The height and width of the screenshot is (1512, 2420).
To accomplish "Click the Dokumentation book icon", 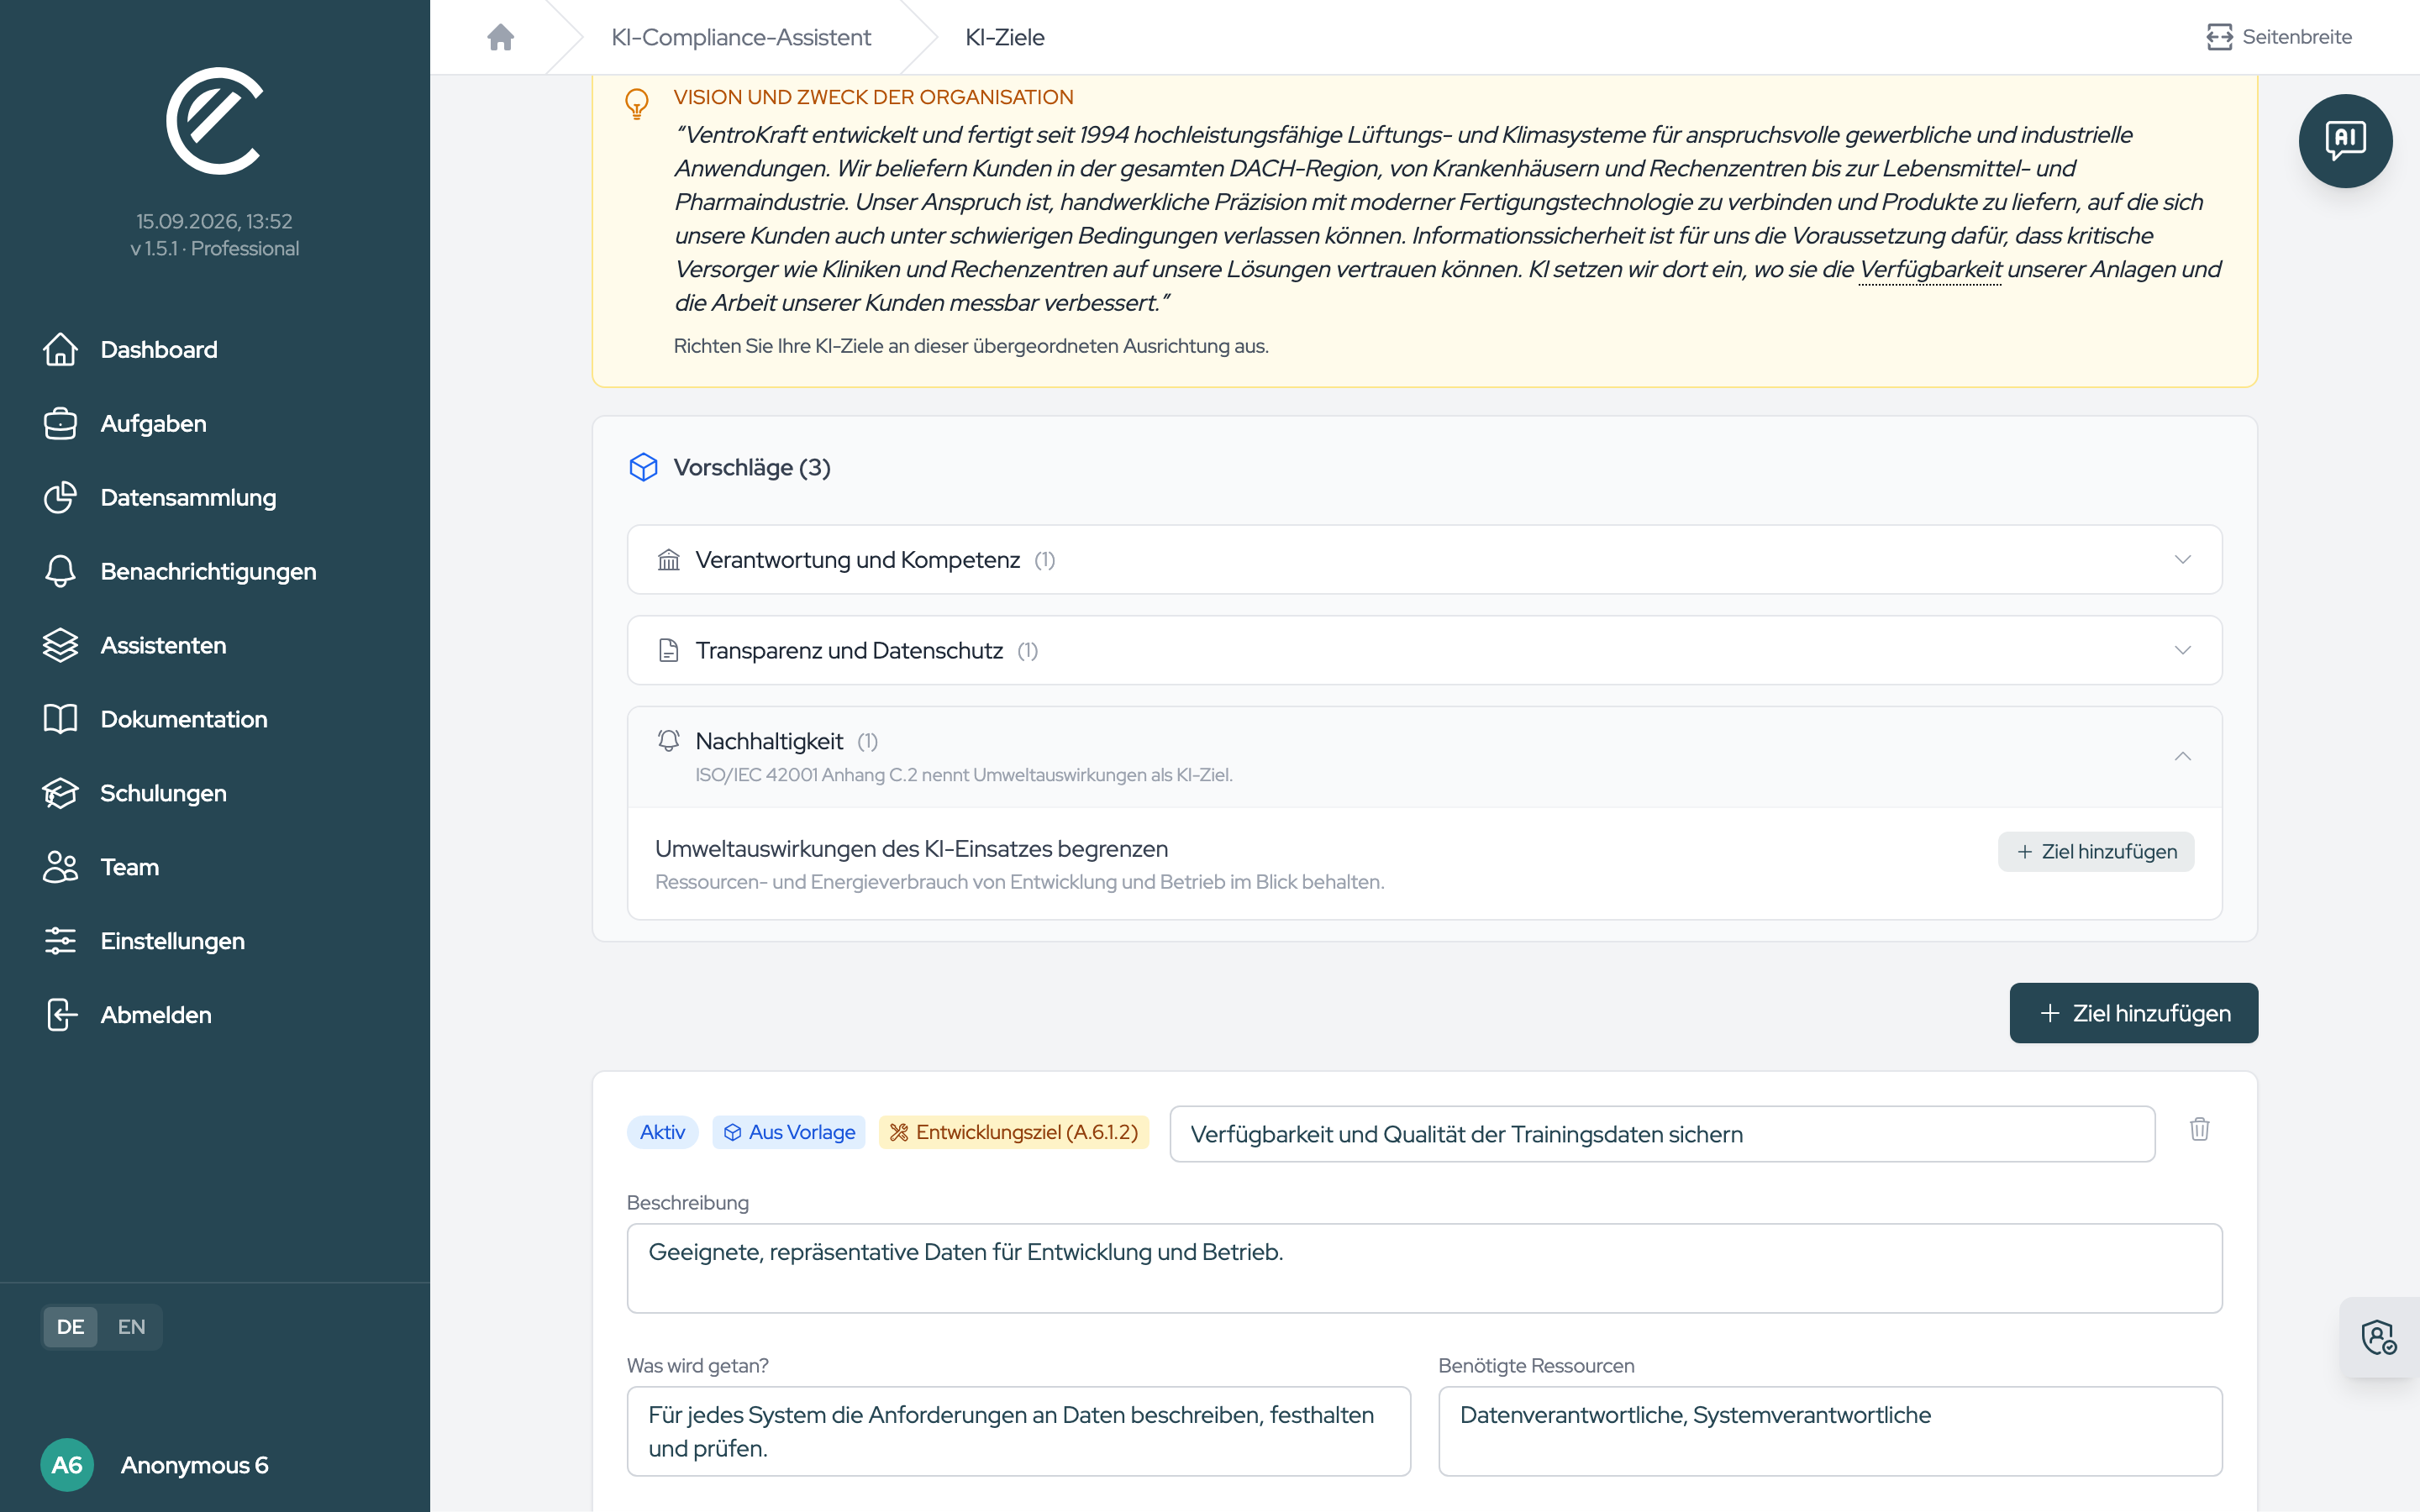I will 60,719.
